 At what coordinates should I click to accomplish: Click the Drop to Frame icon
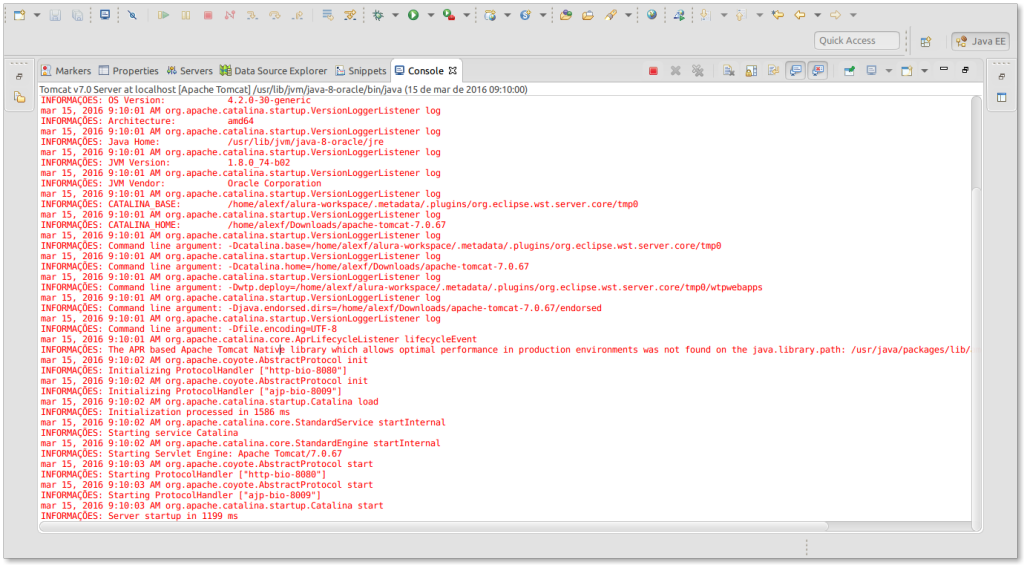(328, 14)
